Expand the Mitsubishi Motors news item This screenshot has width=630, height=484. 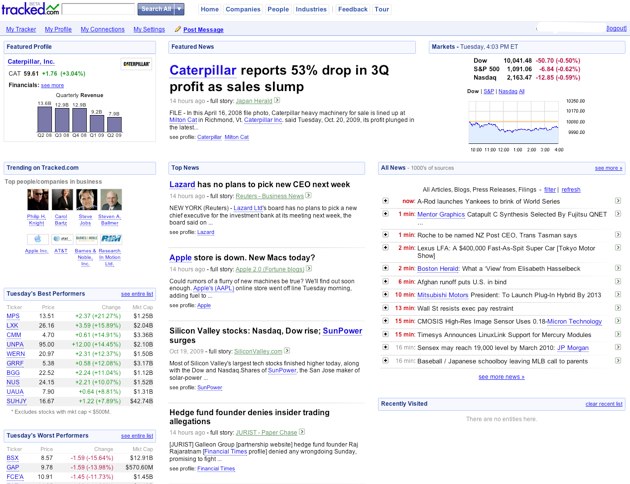385,294
